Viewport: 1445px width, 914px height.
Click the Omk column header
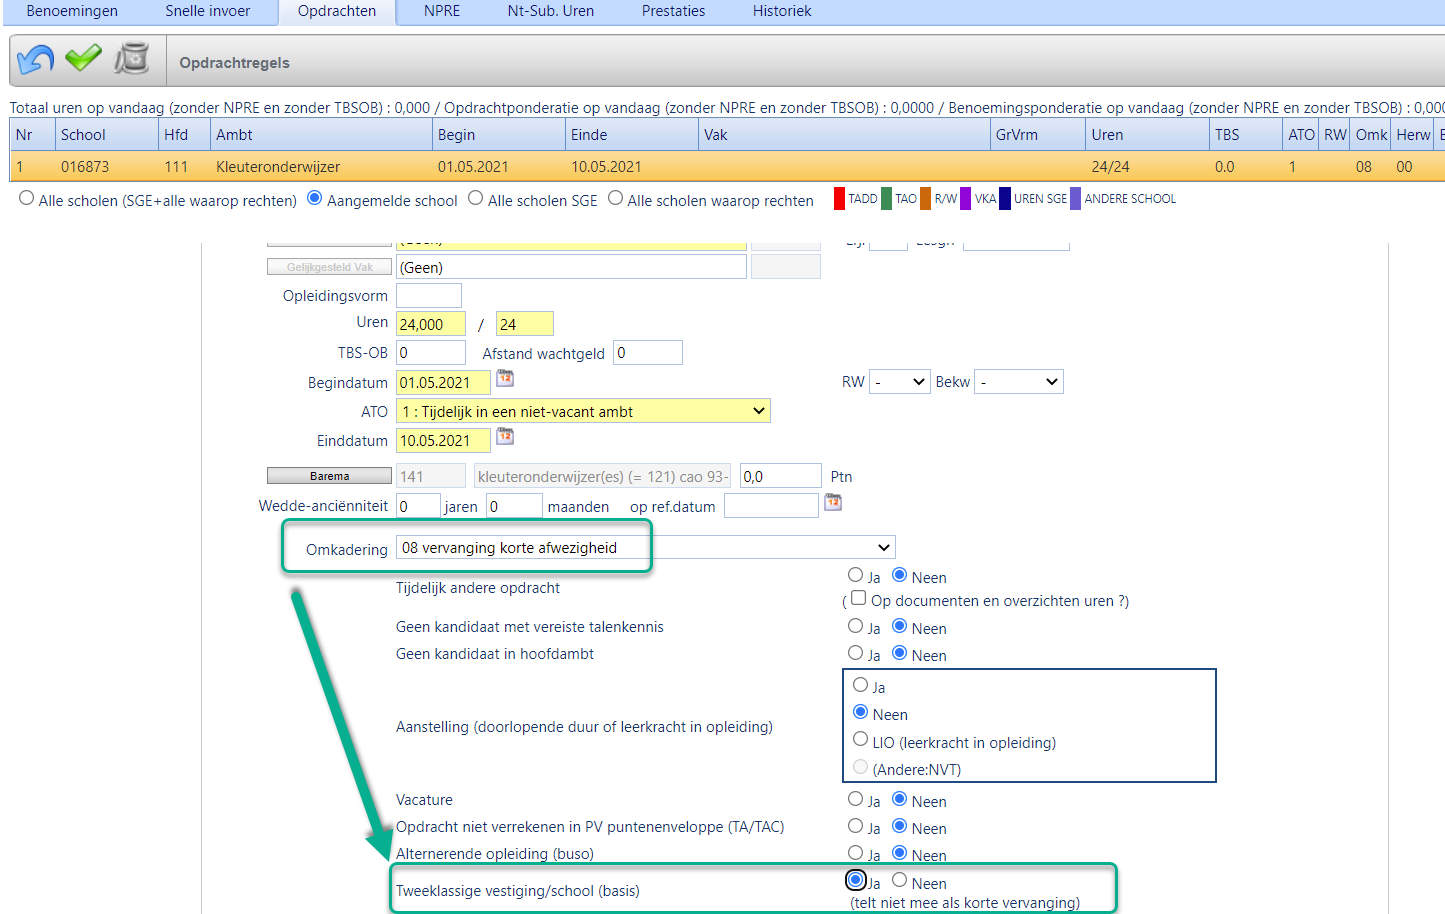[1371, 135]
